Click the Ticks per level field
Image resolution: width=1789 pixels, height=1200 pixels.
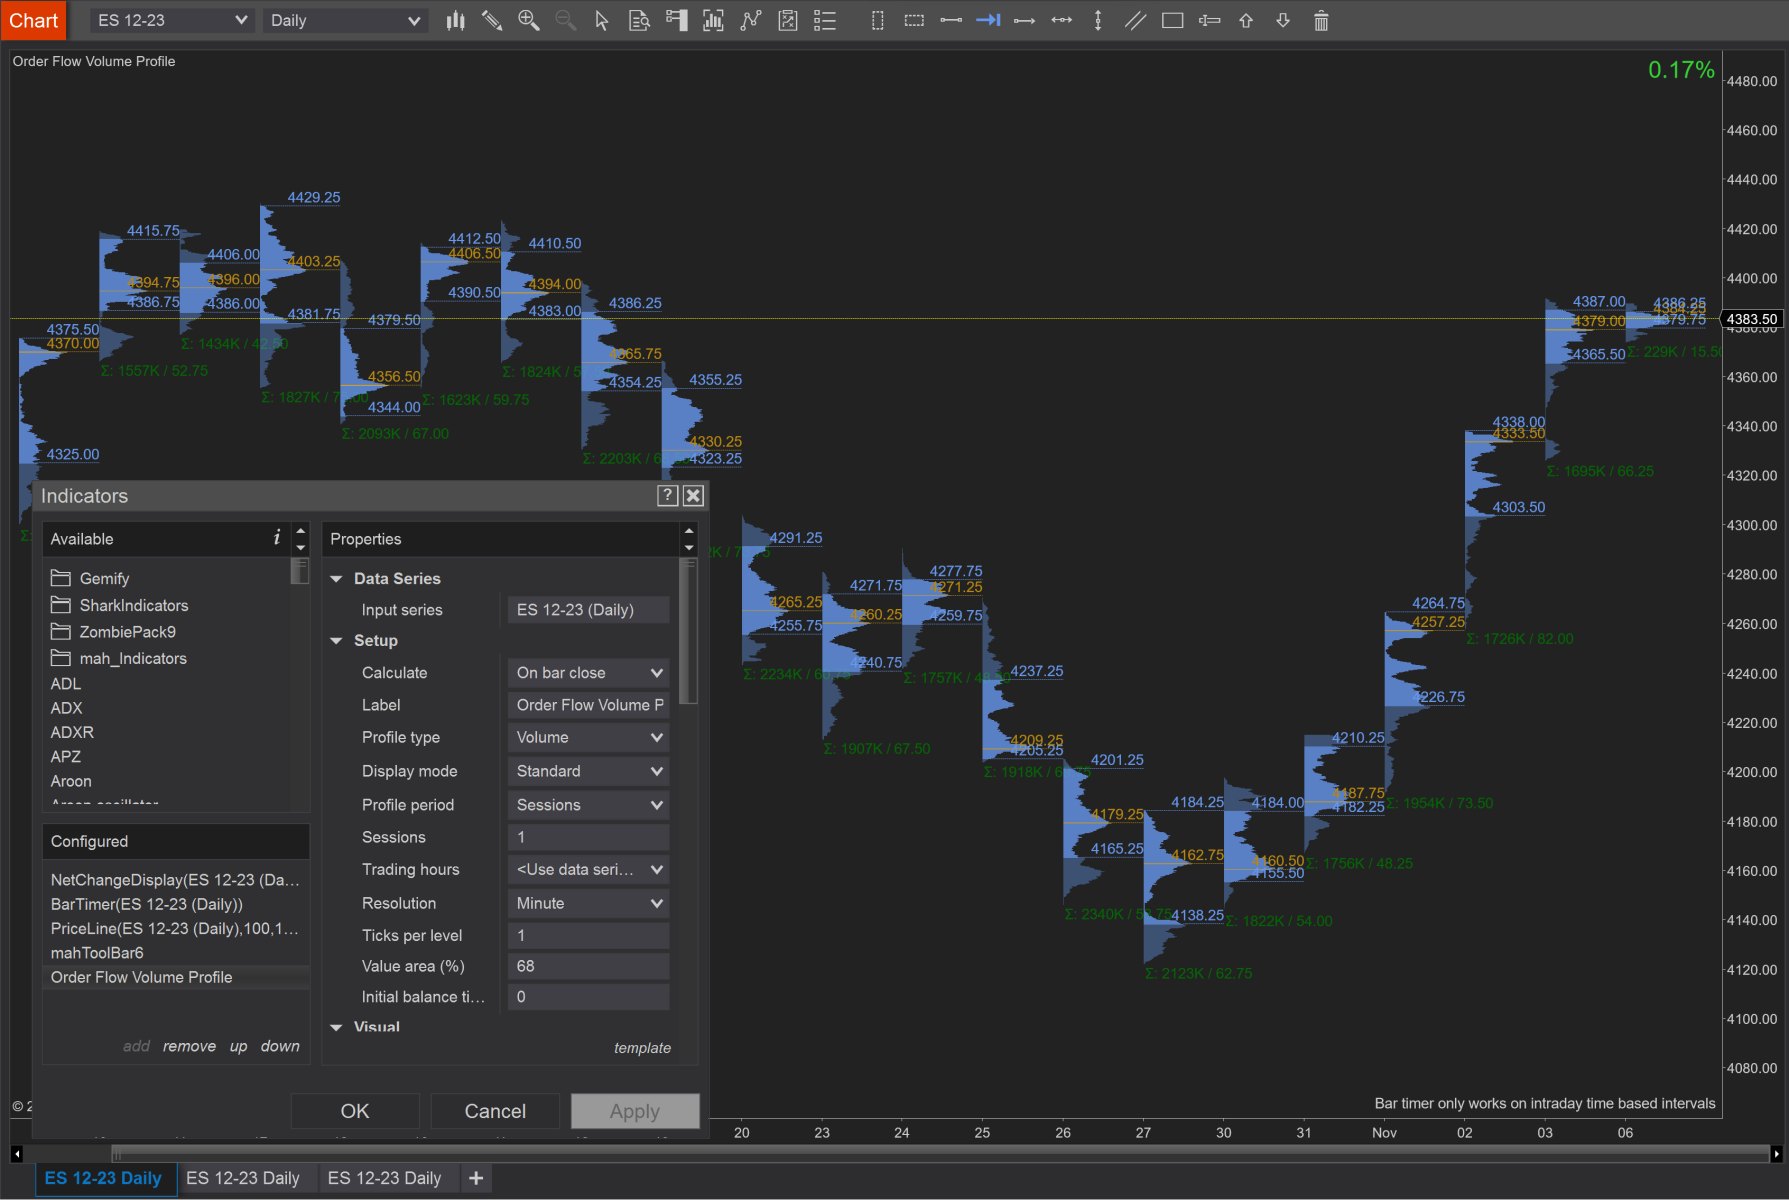(x=589, y=936)
